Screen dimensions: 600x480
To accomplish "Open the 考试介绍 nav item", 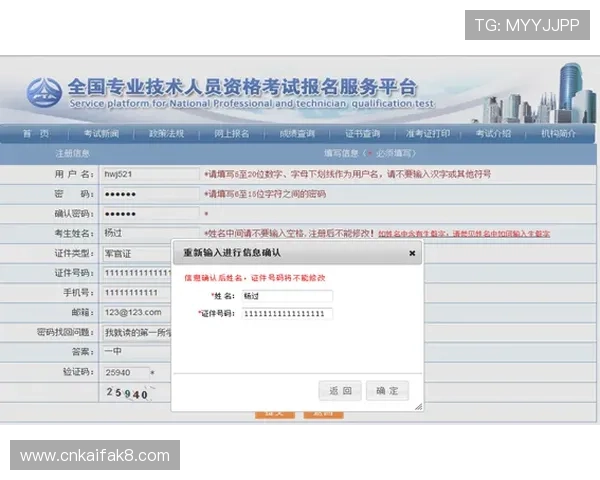I will pyautogui.click(x=493, y=134).
